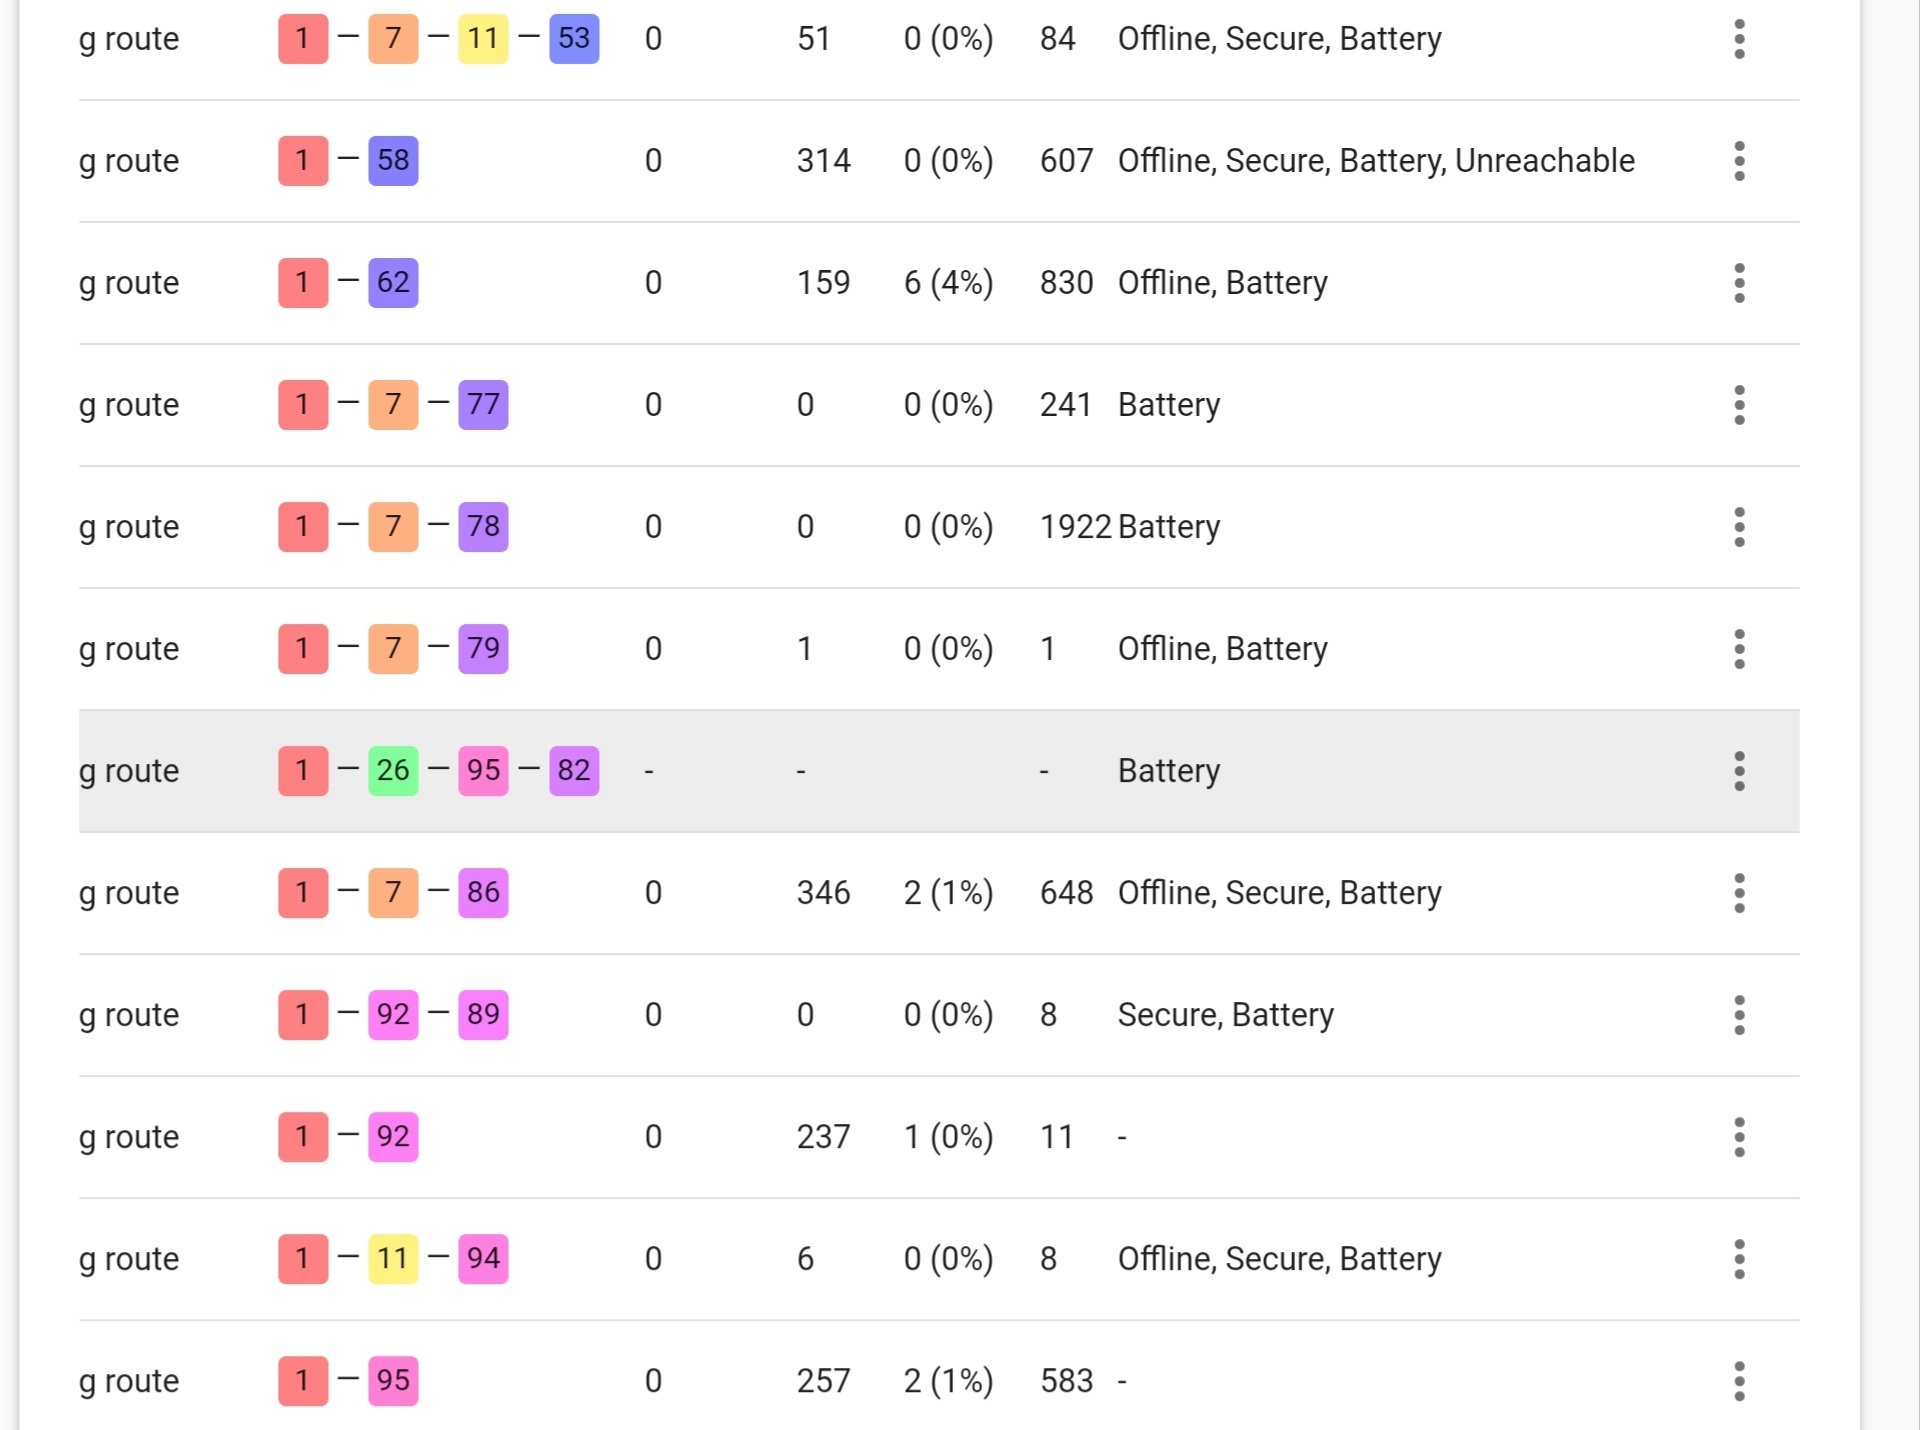The height and width of the screenshot is (1430, 1920).
Task: Open options menu for Unreachable node 58 row
Action: pos(1739,161)
